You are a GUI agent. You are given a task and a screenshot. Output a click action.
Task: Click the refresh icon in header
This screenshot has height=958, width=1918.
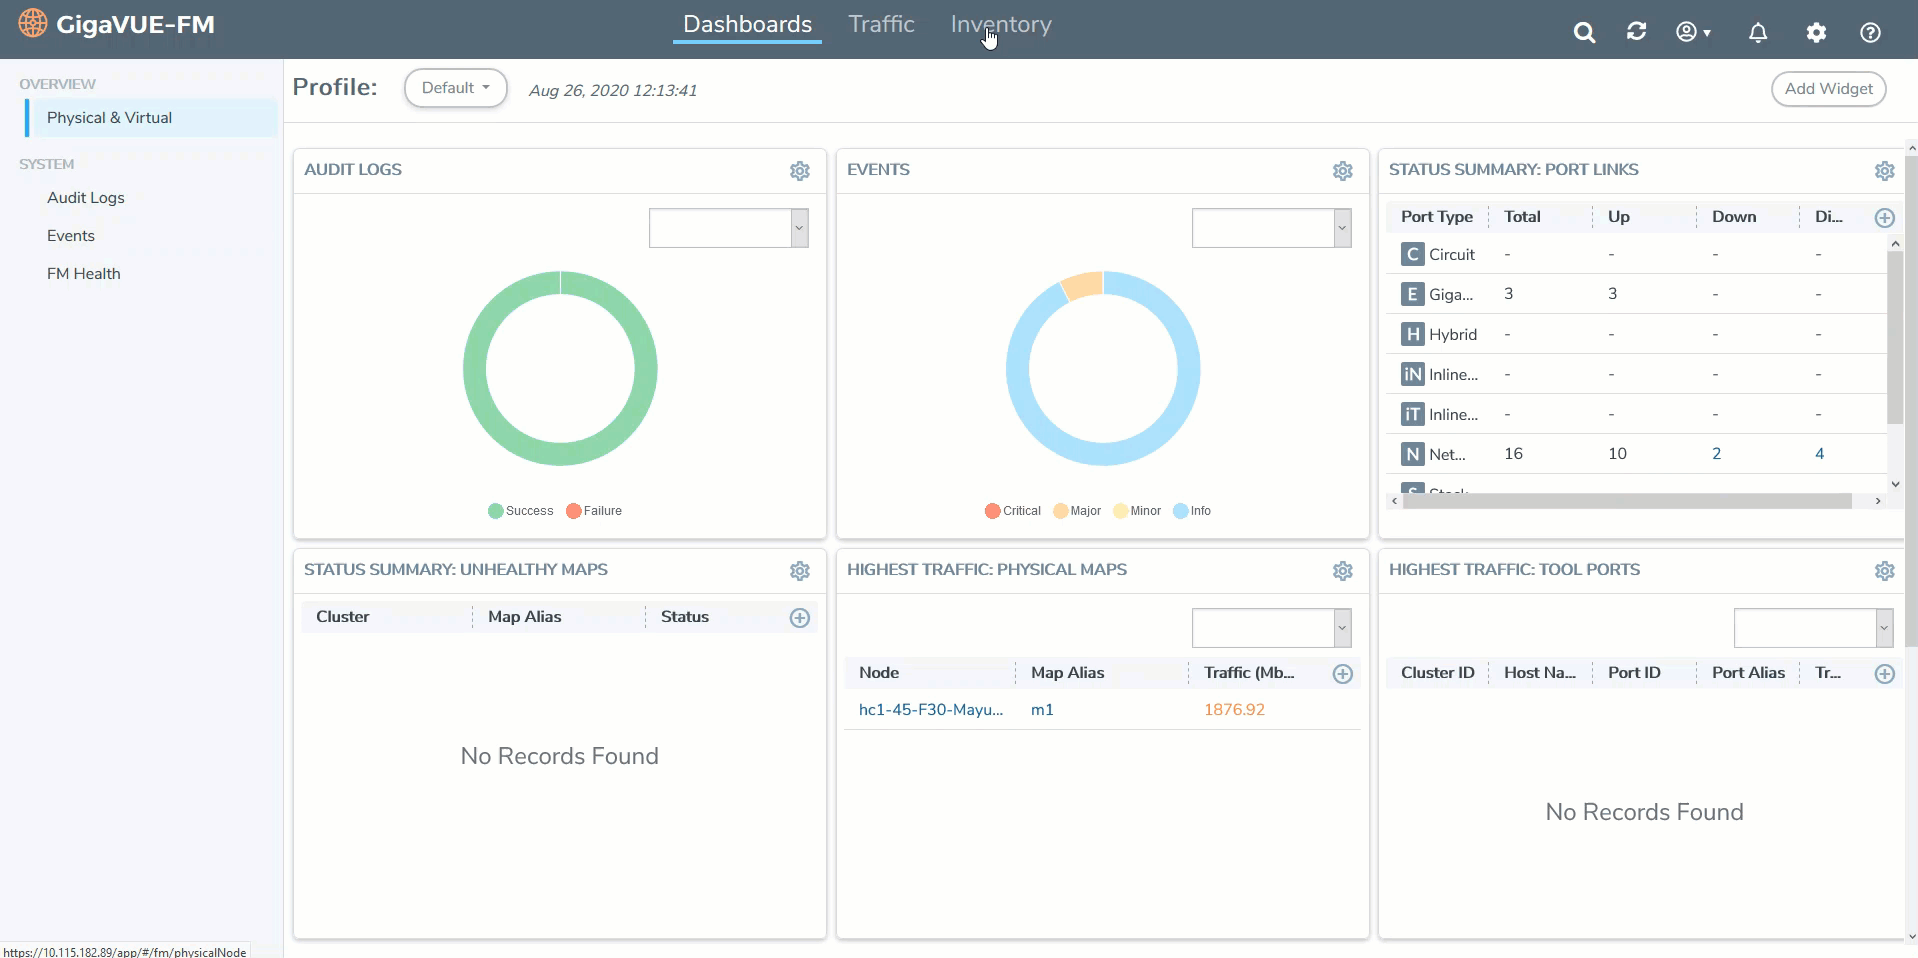(x=1636, y=31)
